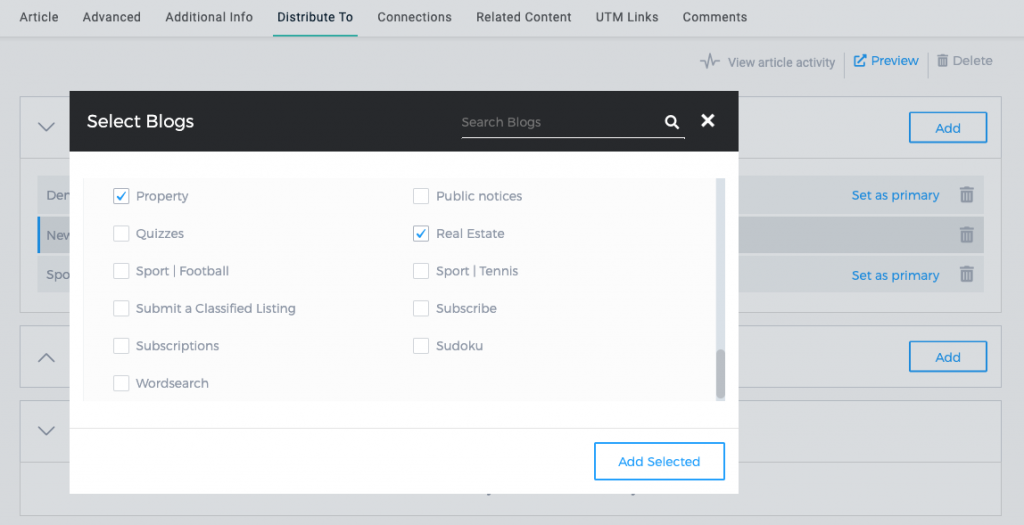Click the Preview link
Viewport: 1024px width, 525px height.
895,61
